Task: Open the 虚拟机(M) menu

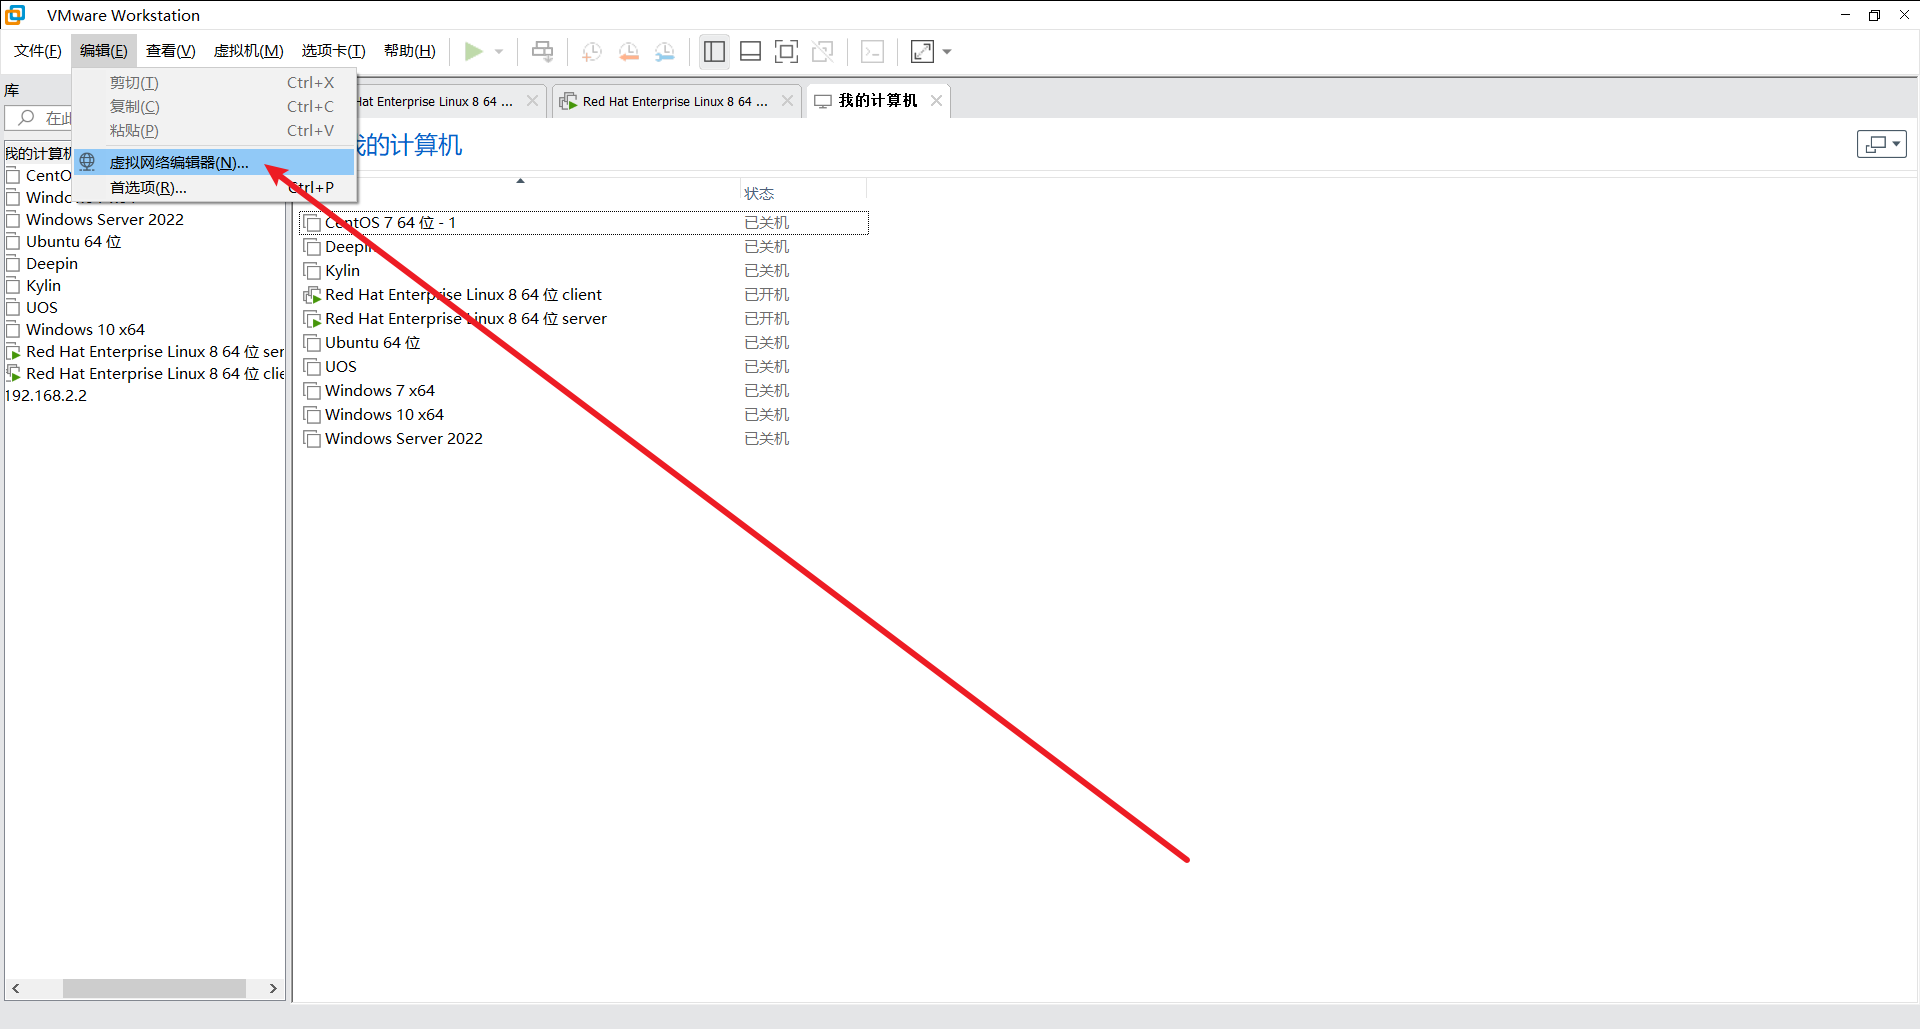Action: tap(249, 51)
